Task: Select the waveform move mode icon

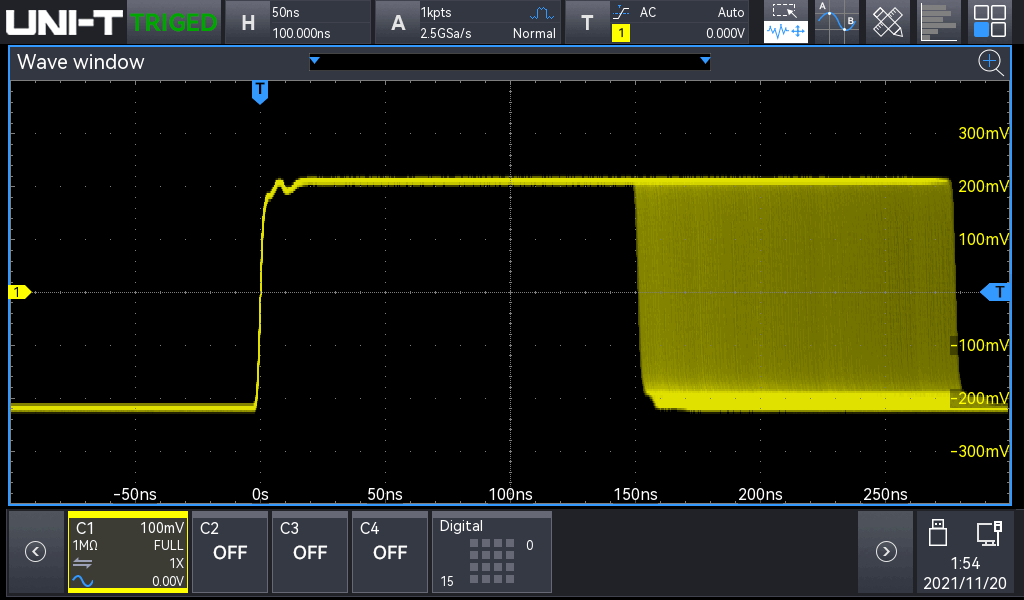Action: point(786,33)
